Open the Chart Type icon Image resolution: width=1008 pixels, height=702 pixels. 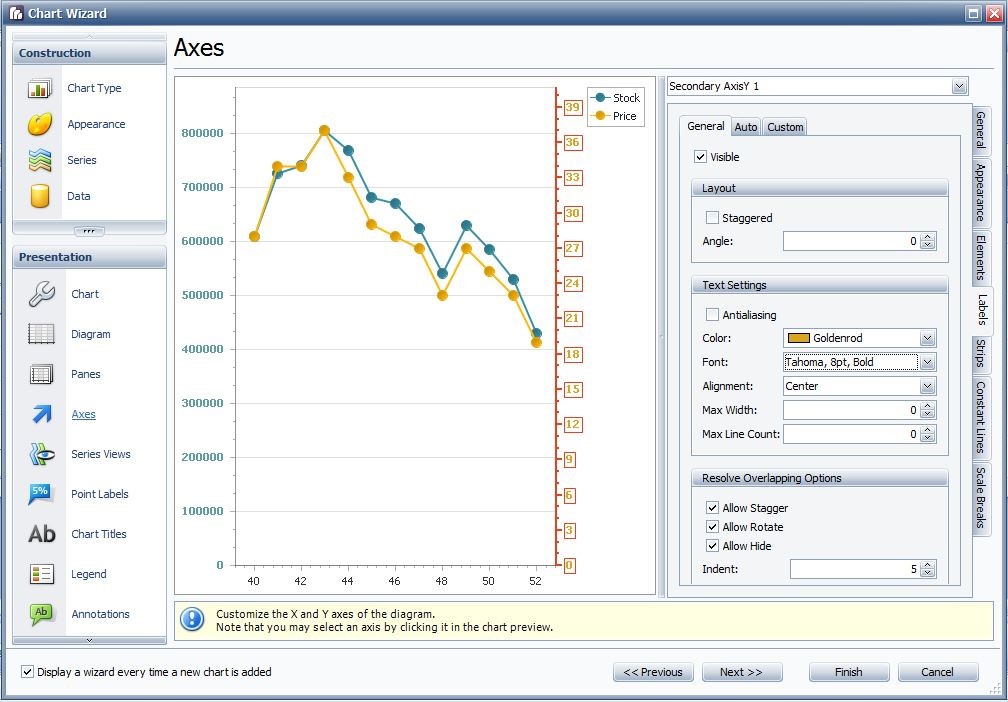(40, 89)
